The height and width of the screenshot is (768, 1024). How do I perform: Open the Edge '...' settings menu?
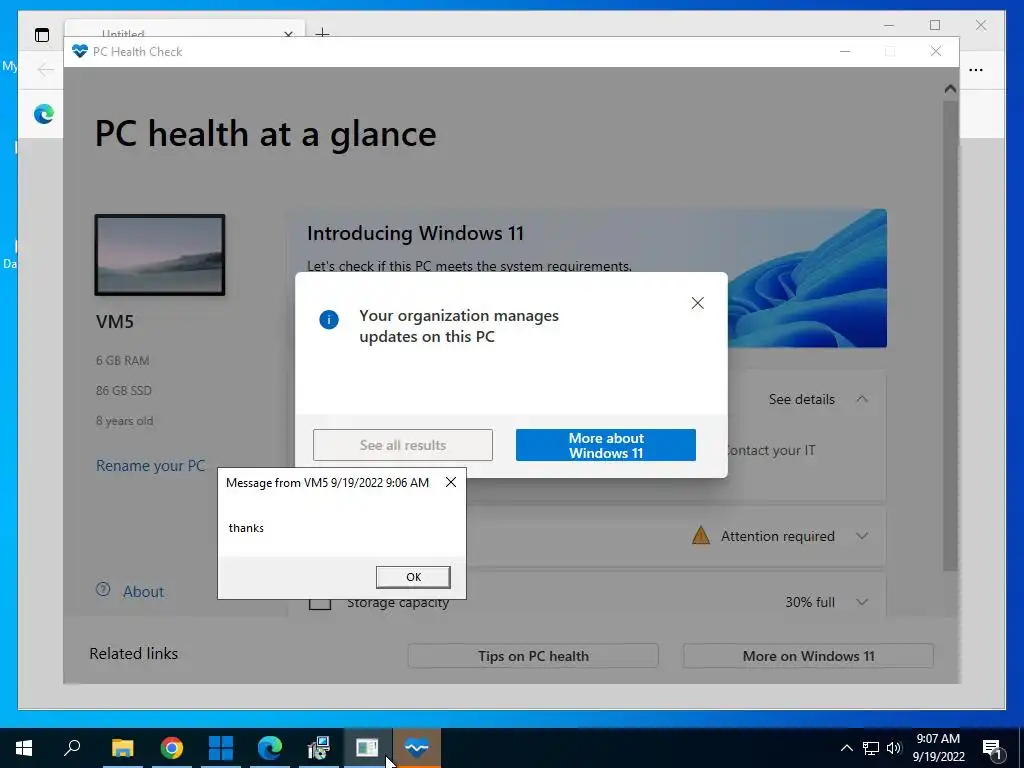point(976,70)
